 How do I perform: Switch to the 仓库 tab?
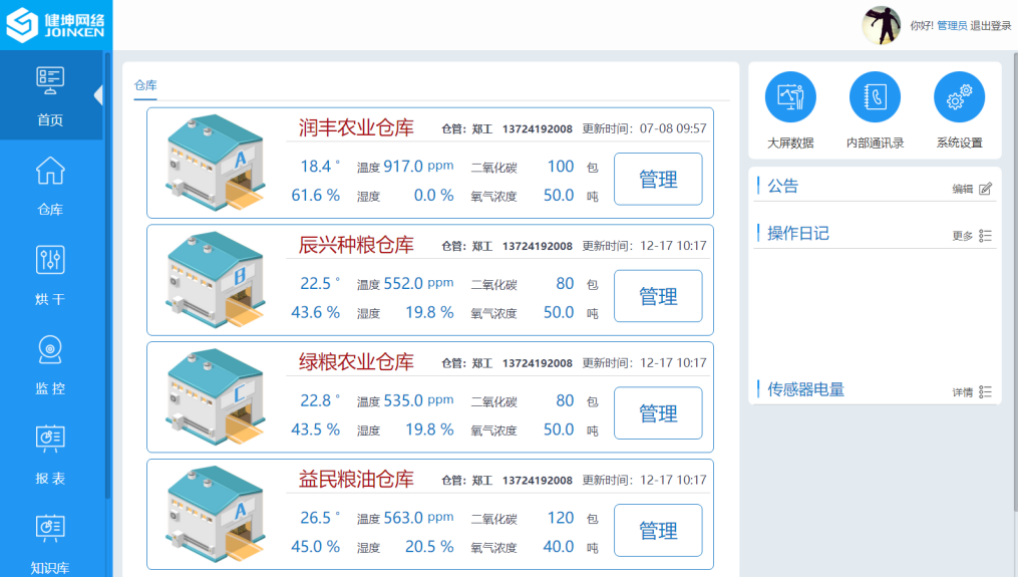pyautogui.click(x=145, y=86)
